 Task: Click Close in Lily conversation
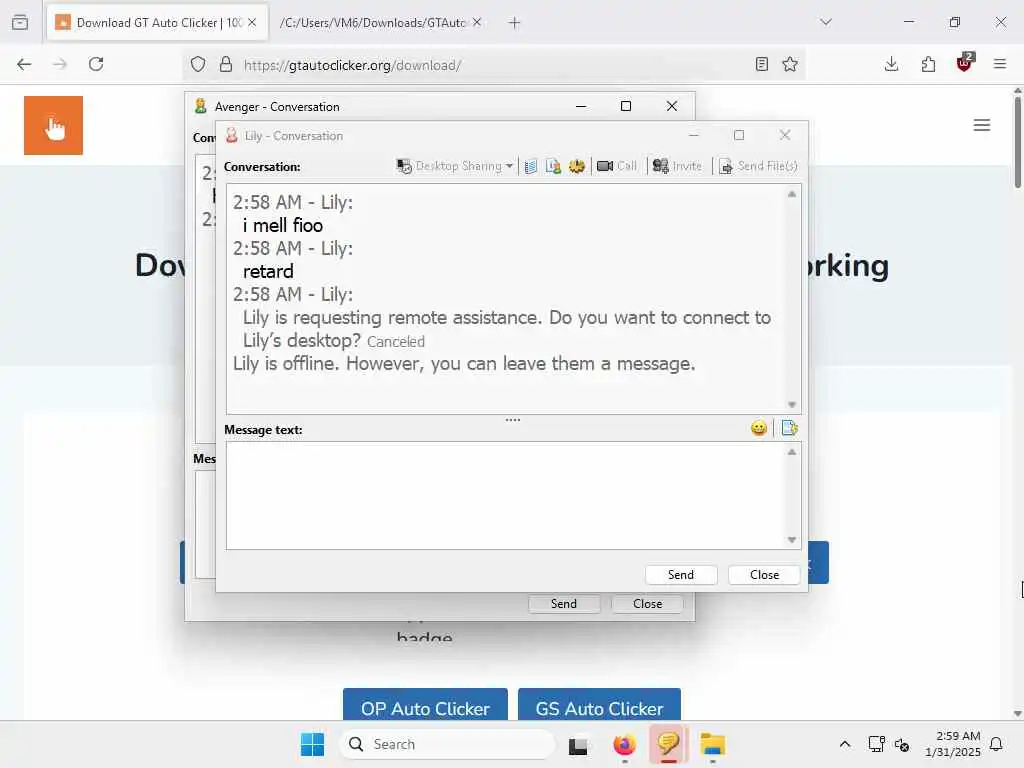764,575
